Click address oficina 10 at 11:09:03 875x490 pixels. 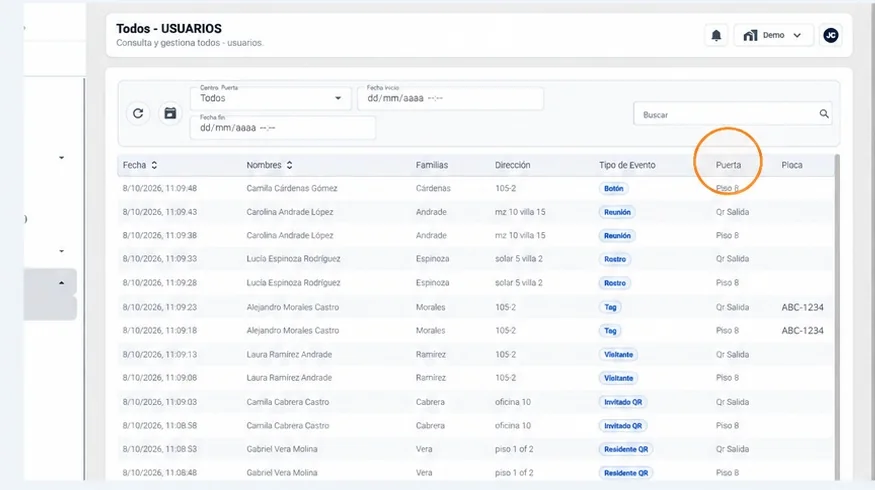point(512,402)
